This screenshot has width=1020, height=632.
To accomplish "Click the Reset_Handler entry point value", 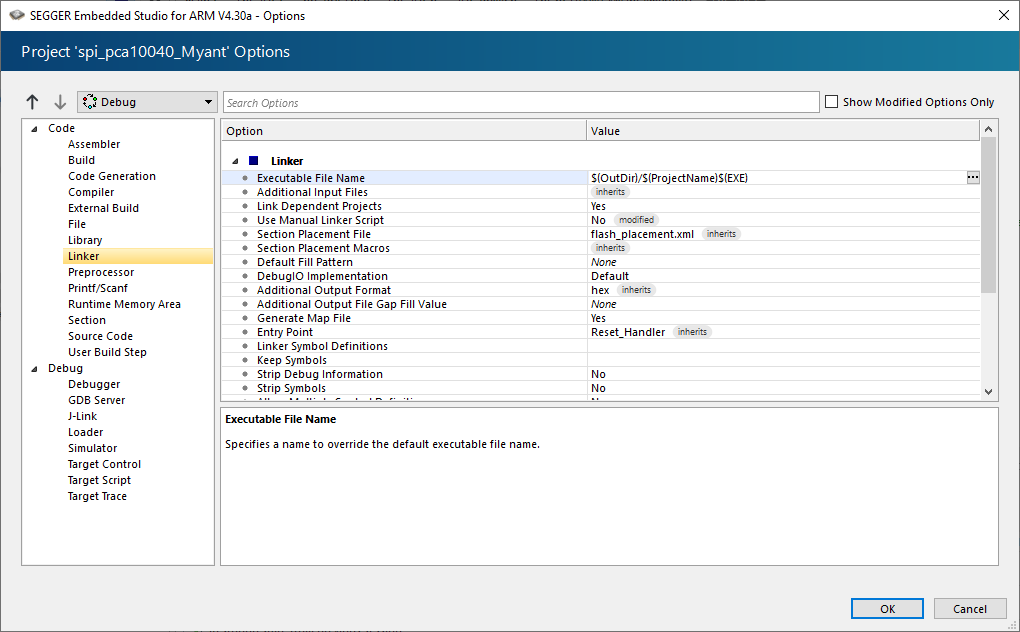I will 628,332.
